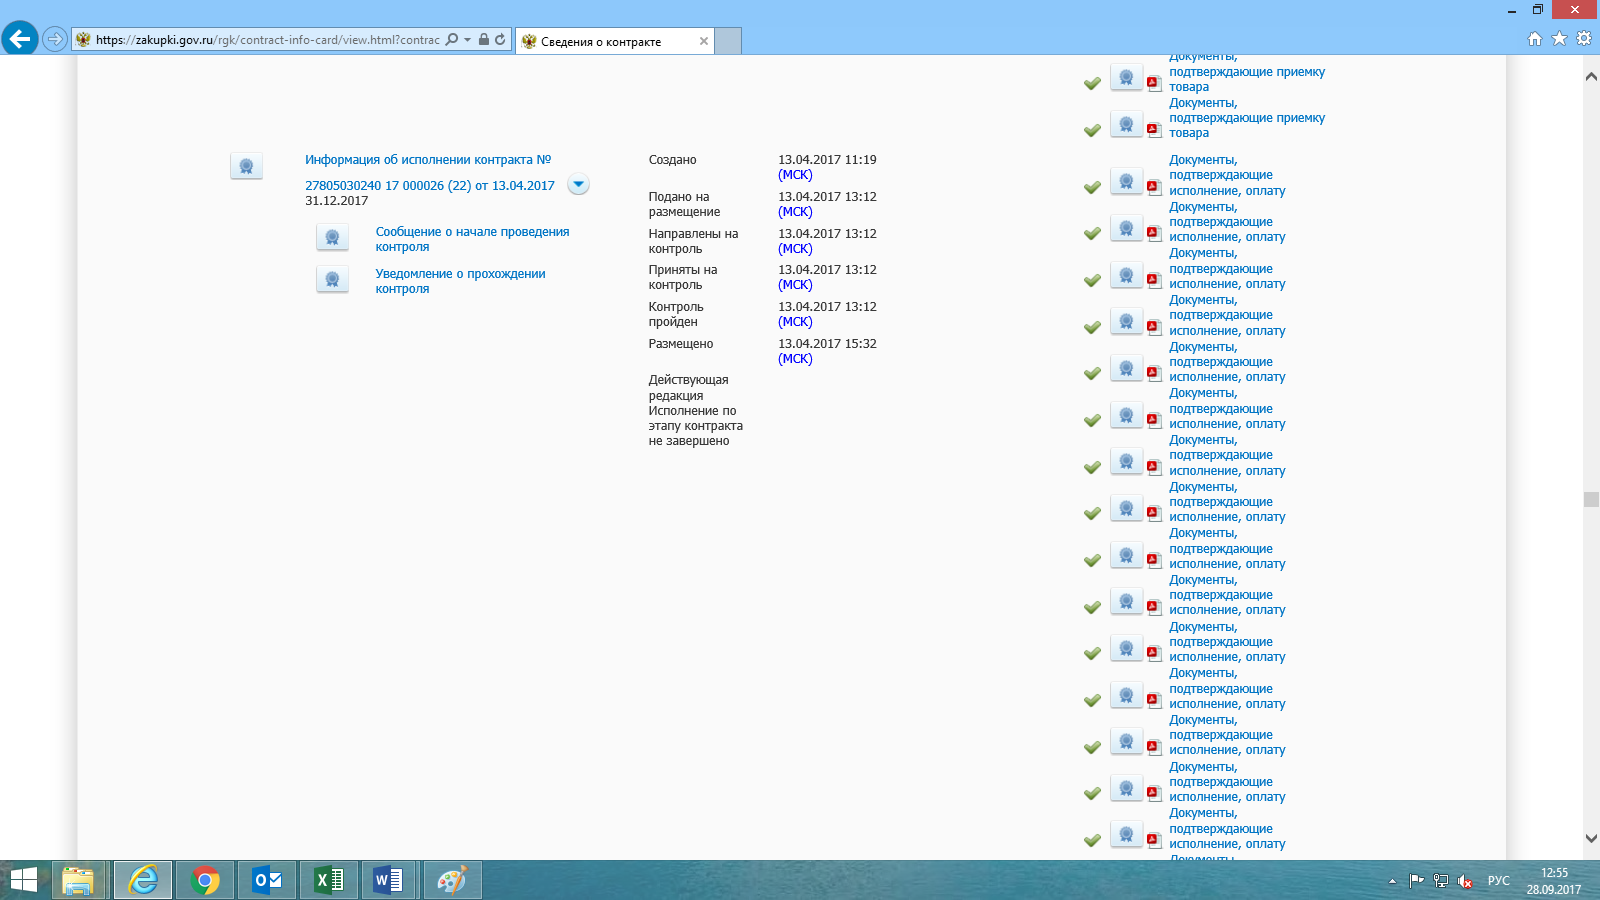Screen dimensions: 1600x900
Task: Open Paint from the taskbar
Action: [x=452, y=881]
